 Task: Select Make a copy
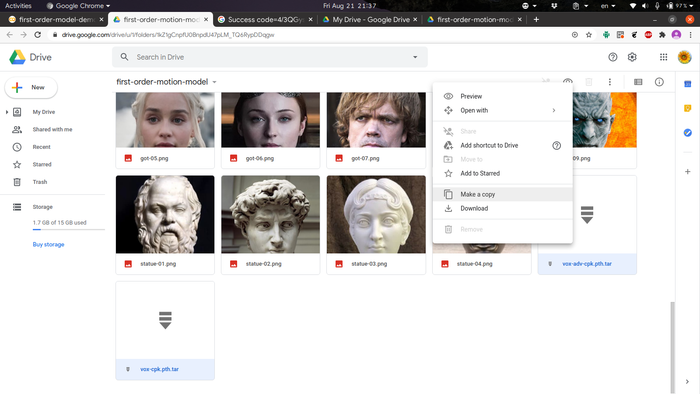pos(503,195)
